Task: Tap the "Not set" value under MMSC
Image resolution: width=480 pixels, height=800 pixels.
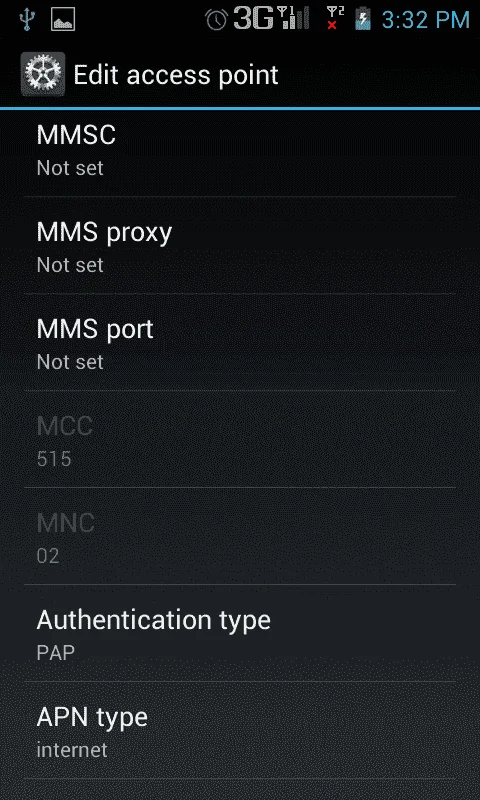Action: pyautogui.click(x=70, y=168)
